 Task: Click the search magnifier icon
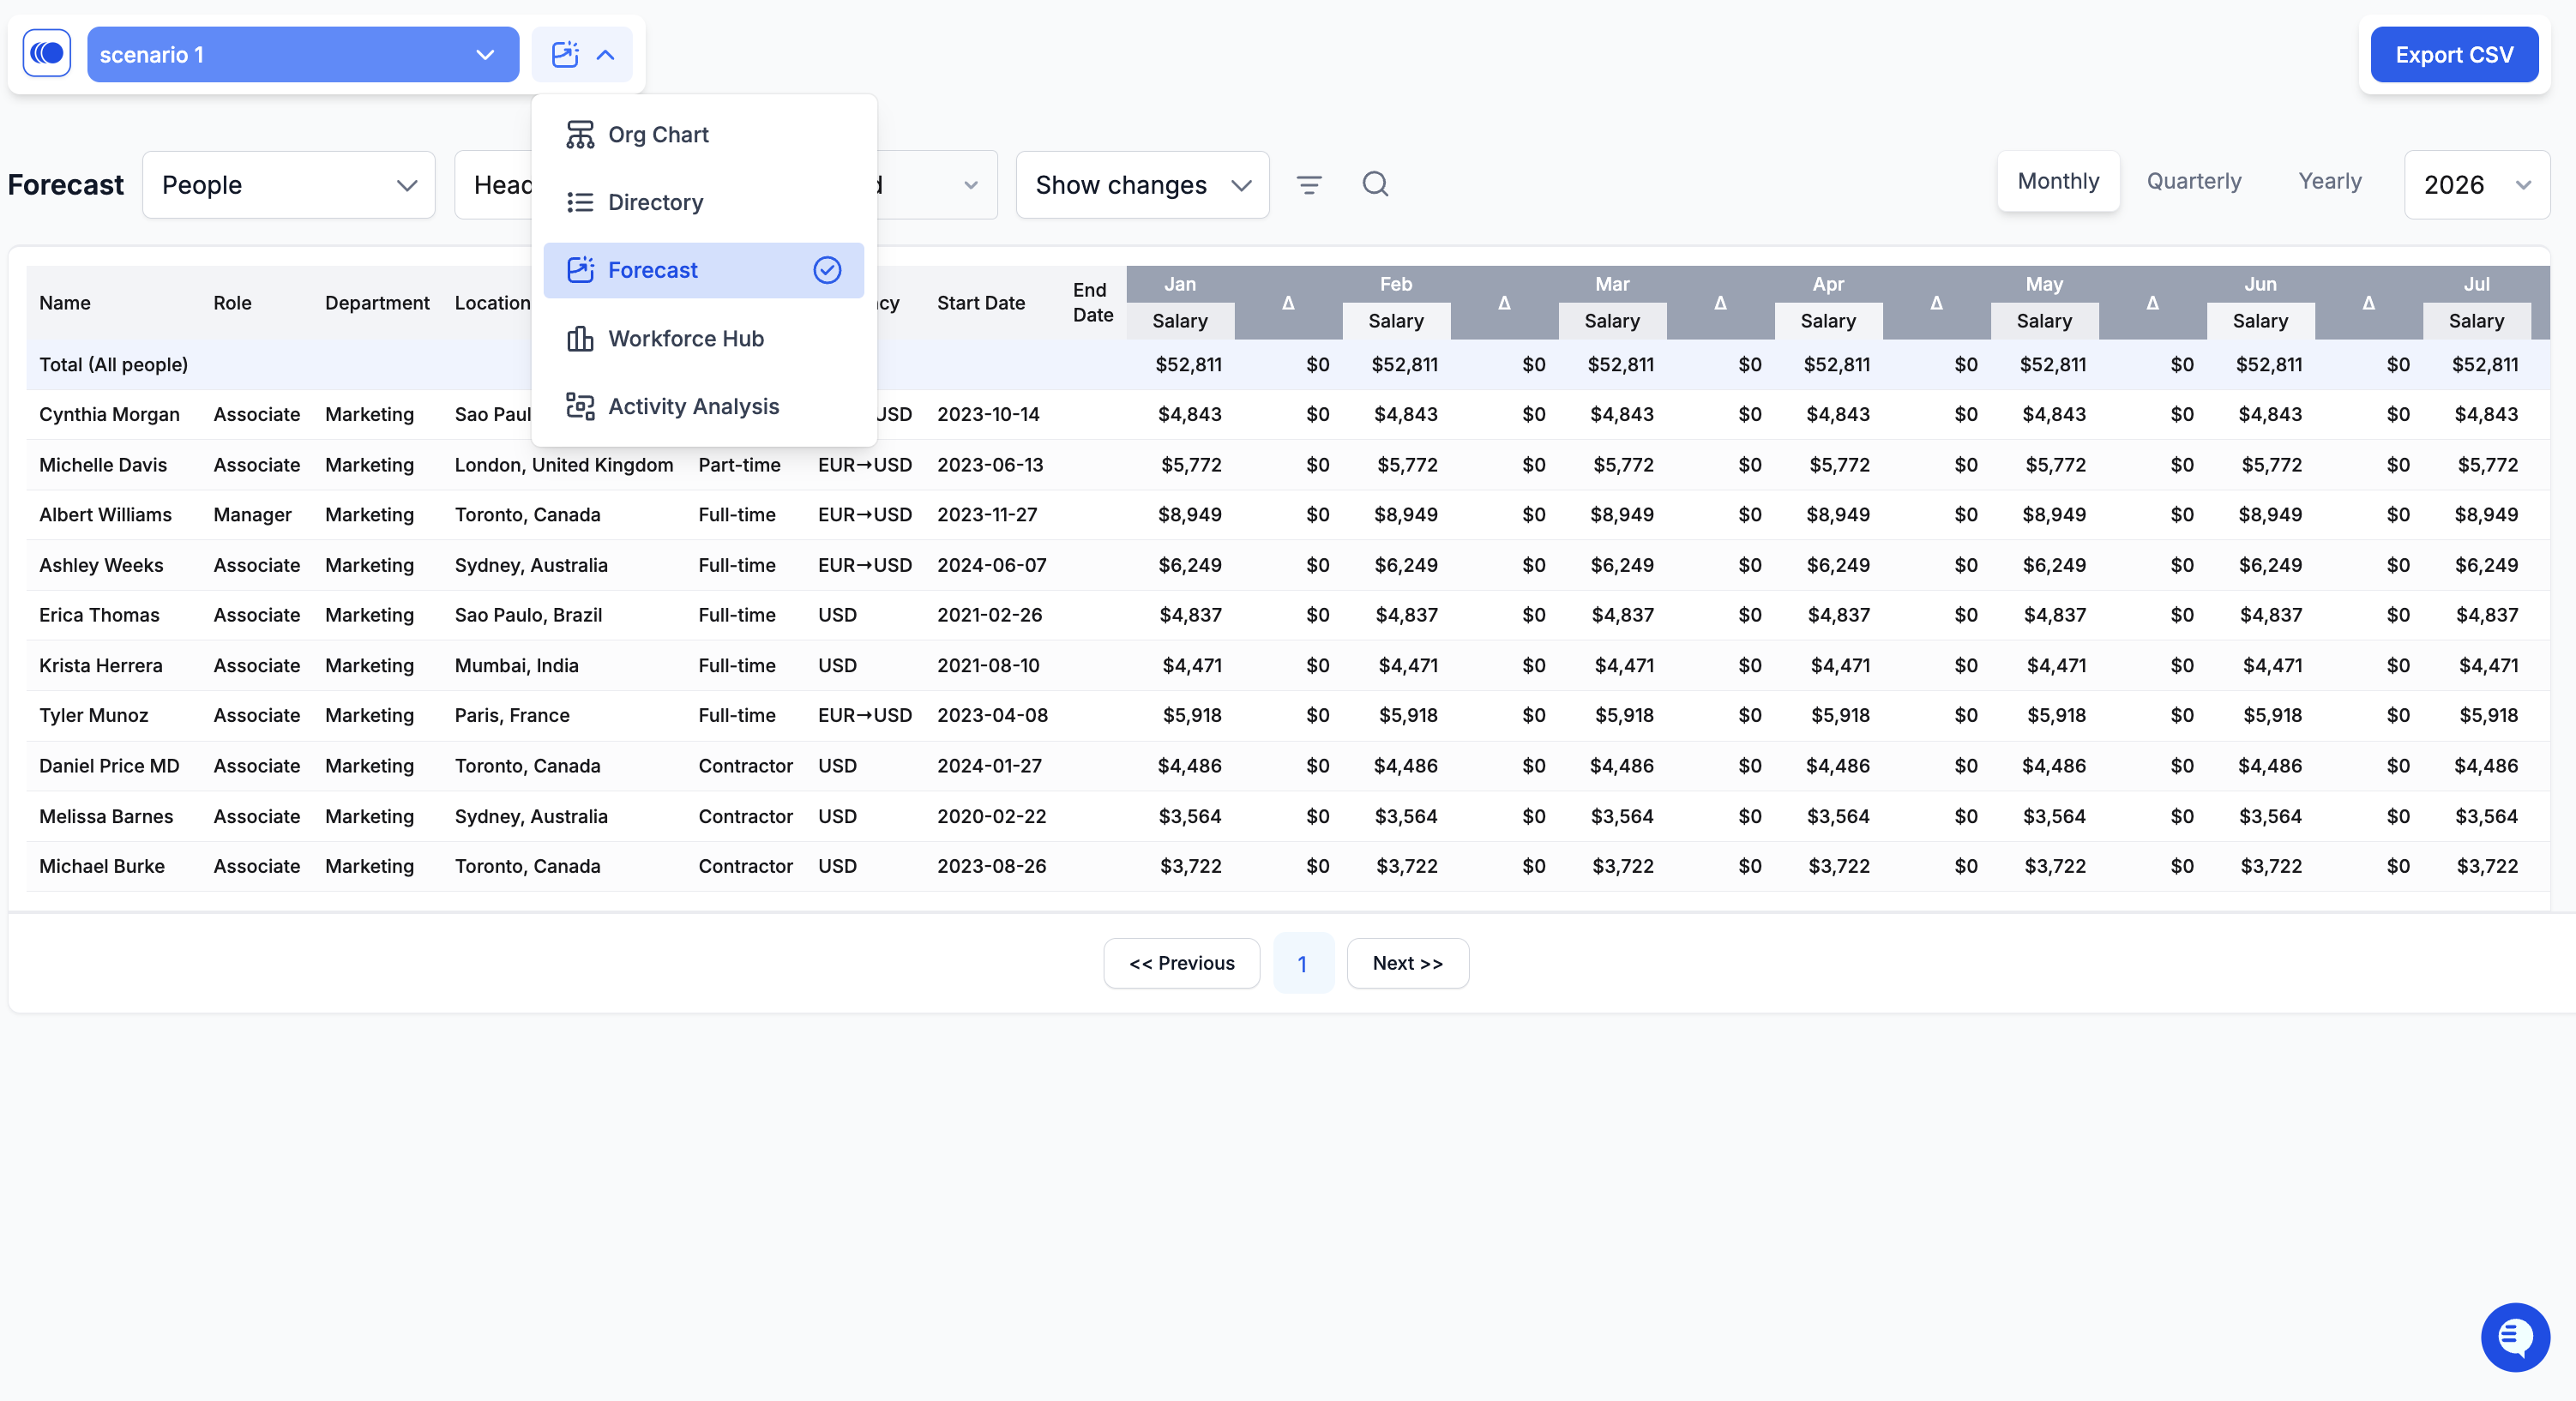pos(1375,184)
